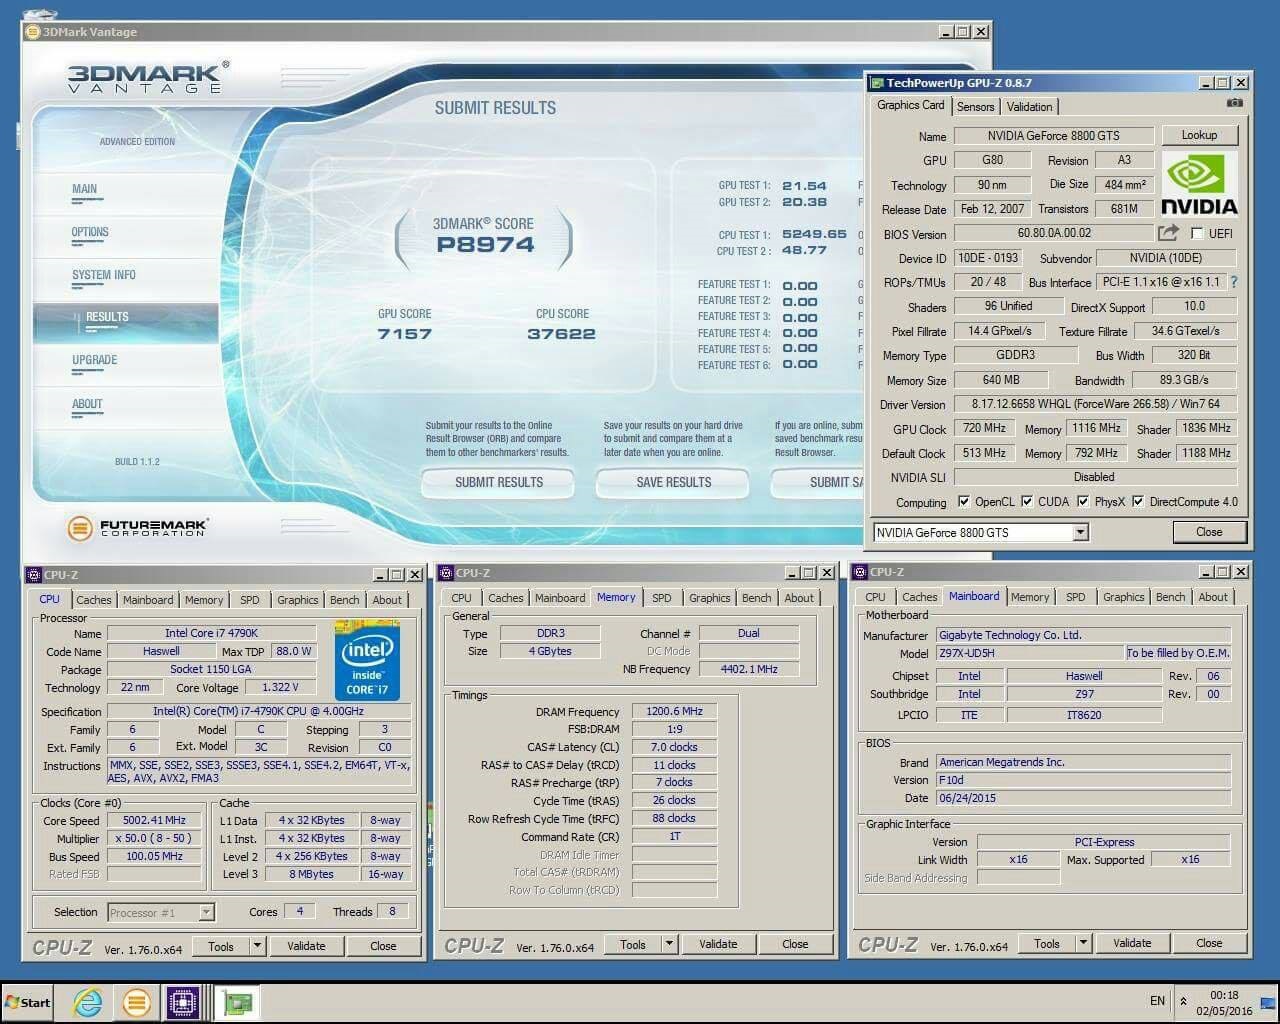Click the motherboard Model field Z97X-UD5H
The width and height of the screenshot is (1280, 1024).
(1028, 653)
